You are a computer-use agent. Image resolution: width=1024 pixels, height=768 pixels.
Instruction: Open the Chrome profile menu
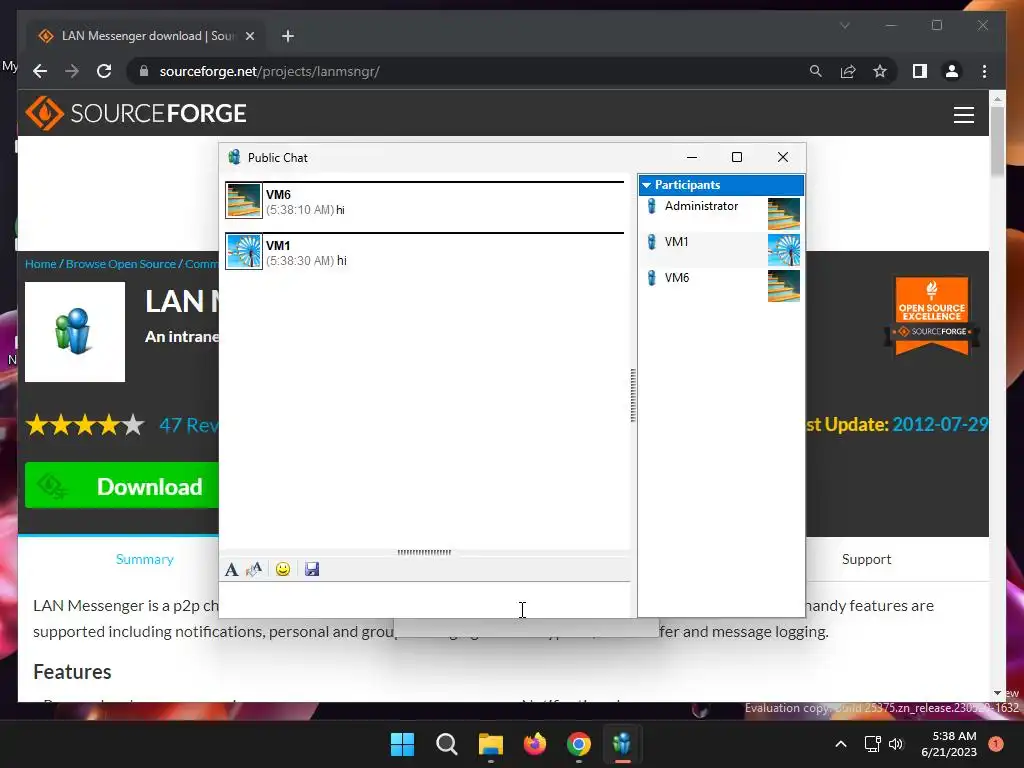point(952,71)
